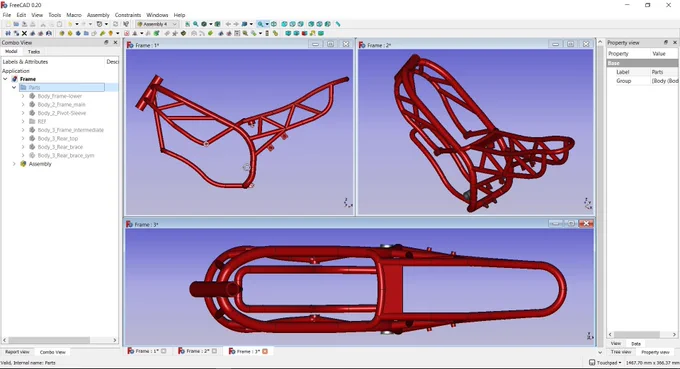Click the Open file folder icon

(16, 24)
